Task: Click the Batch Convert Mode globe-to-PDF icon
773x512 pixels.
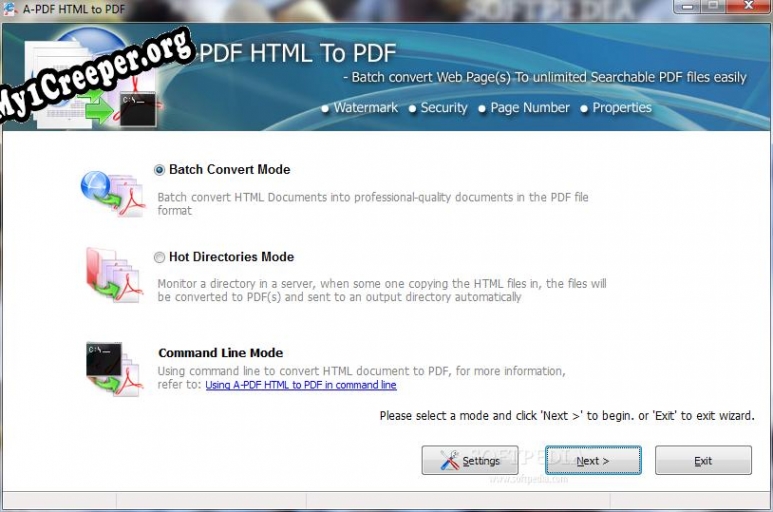Action: pos(113,193)
